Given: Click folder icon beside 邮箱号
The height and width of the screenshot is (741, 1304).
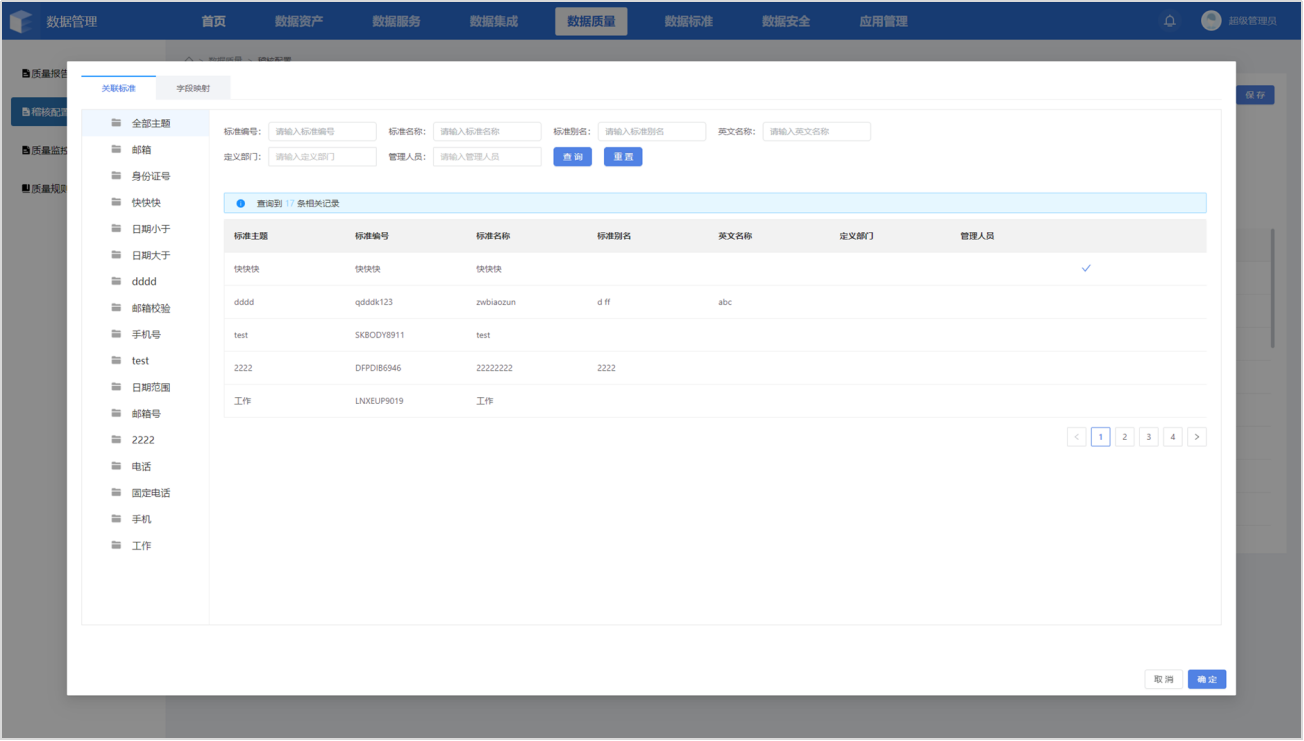Looking at the screenshot, I should click(x=117, y=413).
